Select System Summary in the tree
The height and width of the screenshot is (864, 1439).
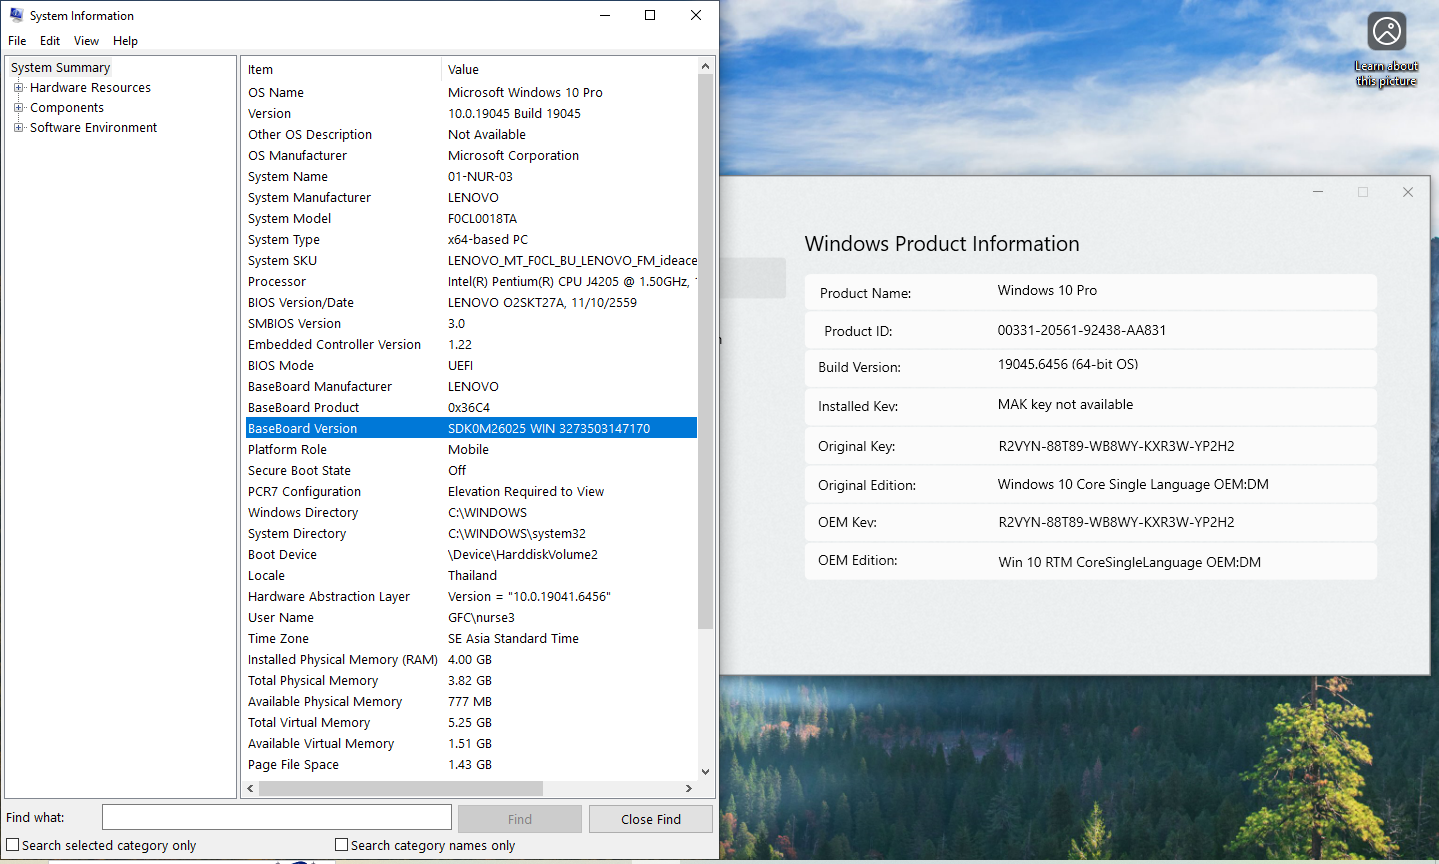point(60,68)
